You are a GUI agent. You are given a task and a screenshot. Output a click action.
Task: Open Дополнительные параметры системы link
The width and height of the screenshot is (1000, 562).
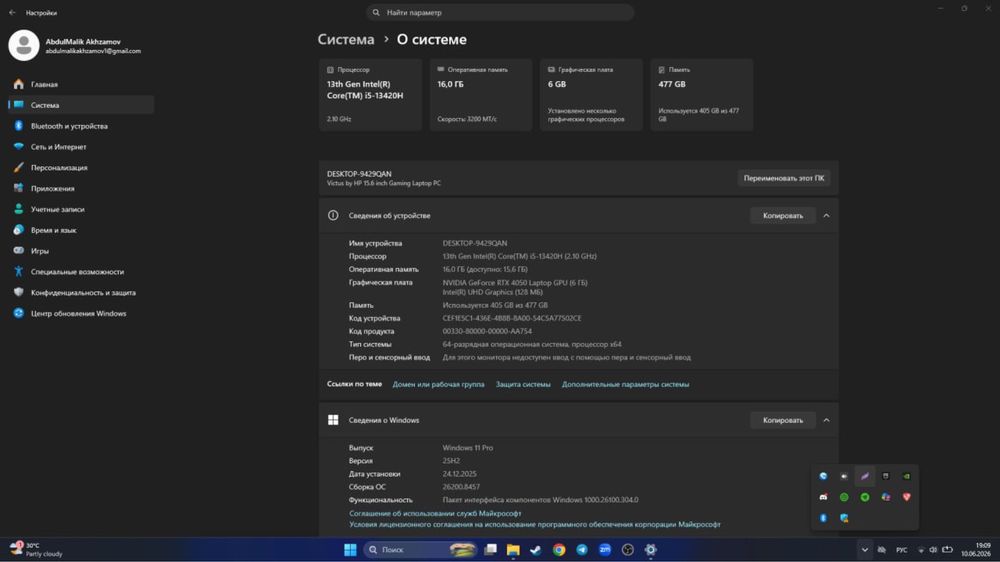point(625,384)
